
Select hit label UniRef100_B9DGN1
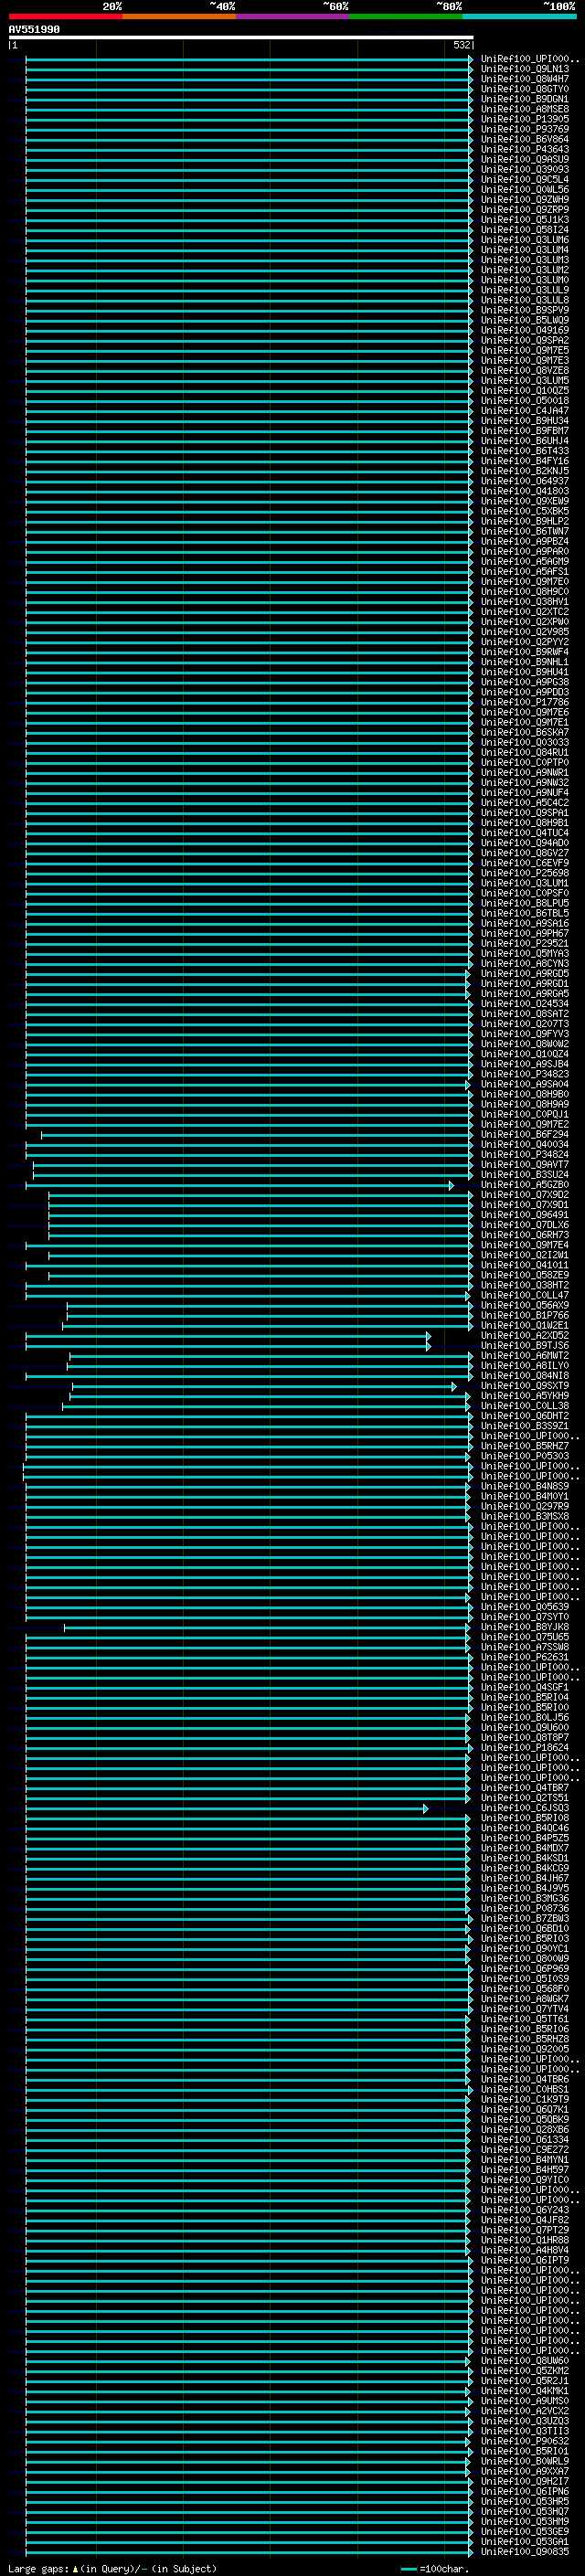(525, 99)
